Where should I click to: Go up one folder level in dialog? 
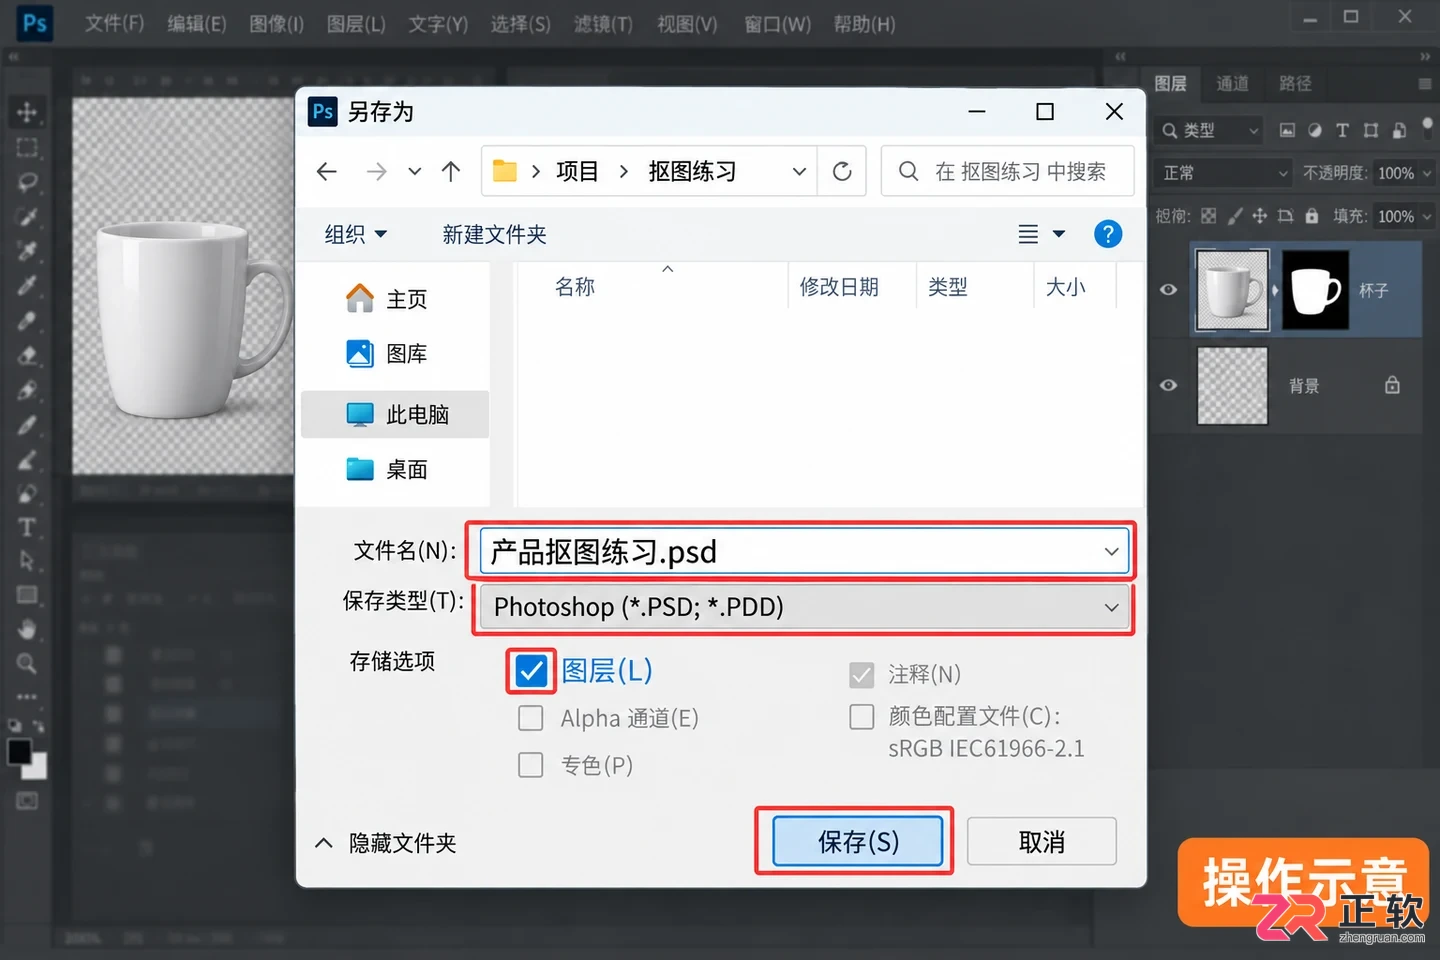[451, 172]
